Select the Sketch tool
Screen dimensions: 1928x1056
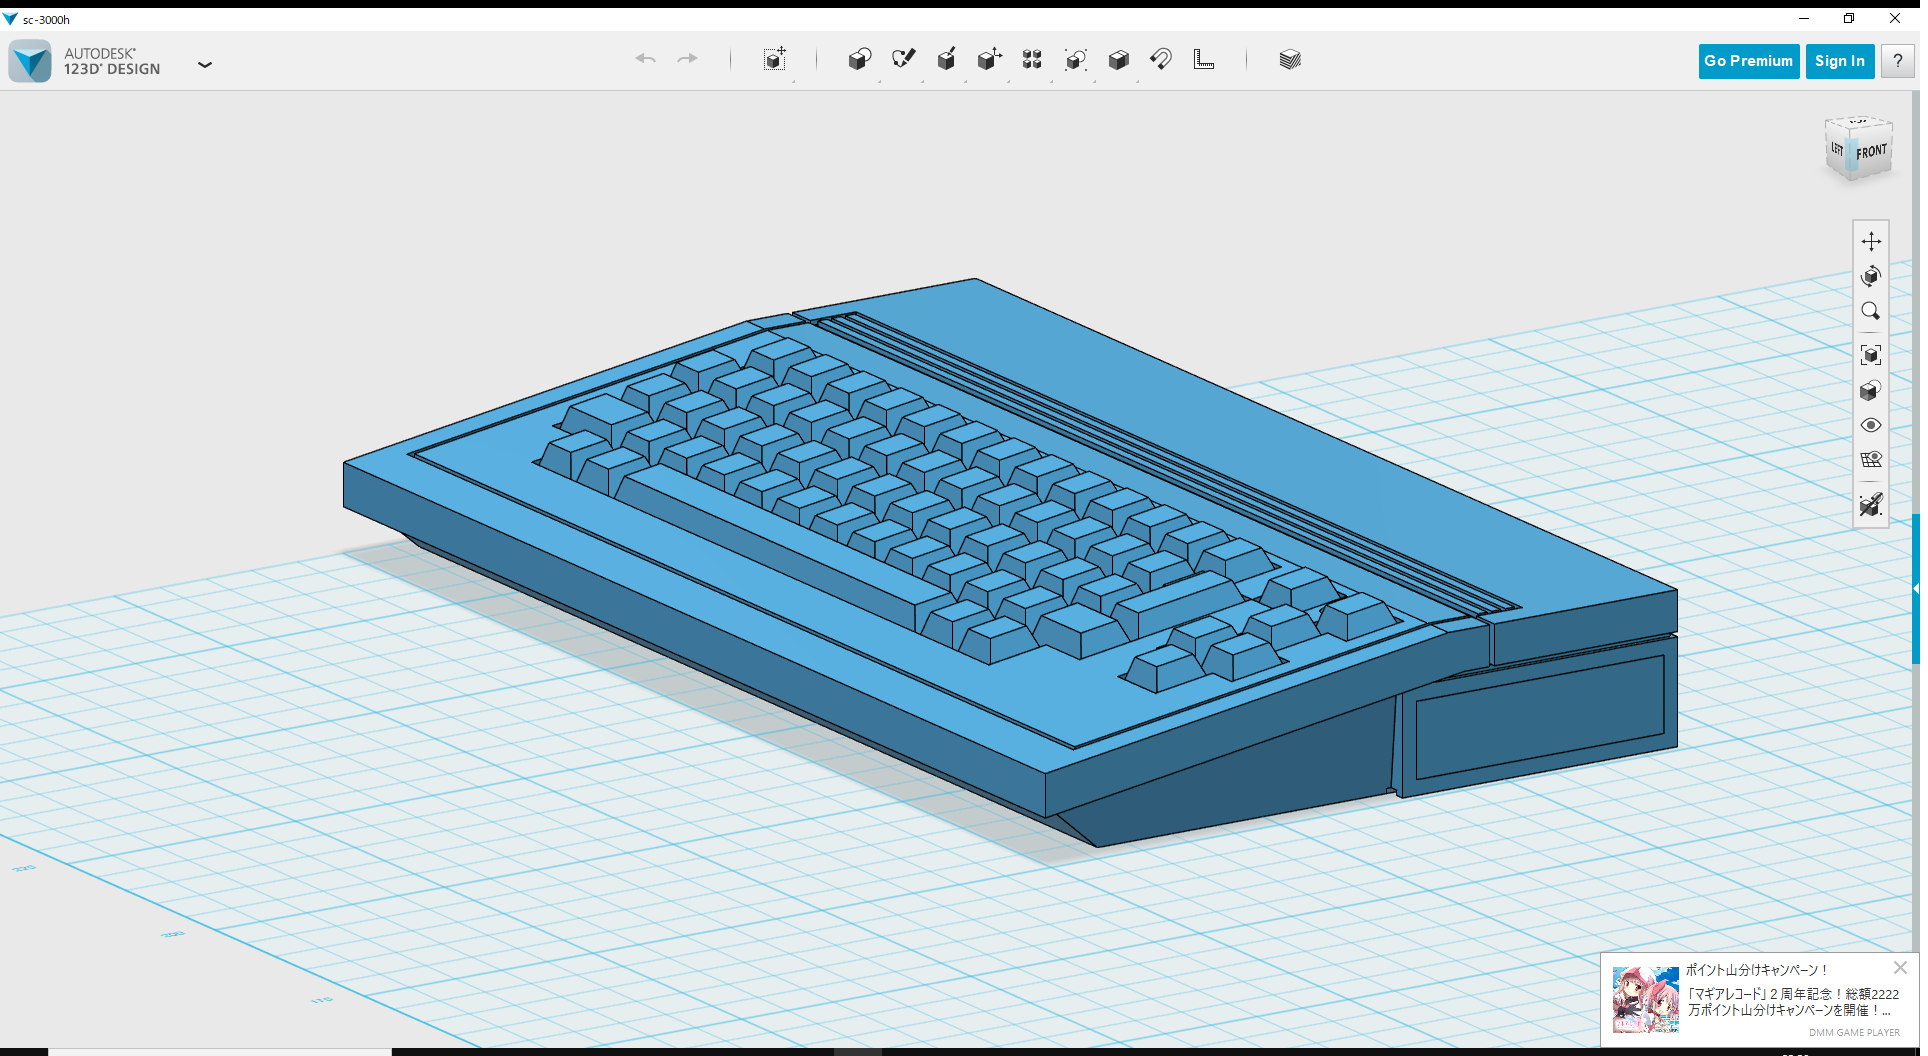tap(904, 59)
